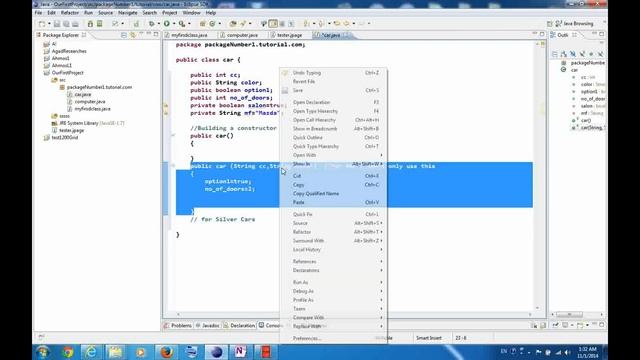Open the run button dropdown arrow
Image resolution: width=640 pixels, height=360 pixels.
point(173,24)
